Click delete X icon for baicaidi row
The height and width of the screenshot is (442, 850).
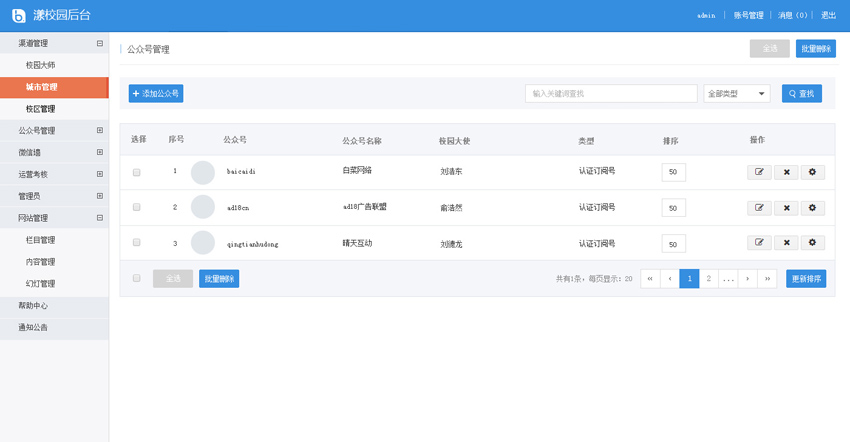coord(786,172)
